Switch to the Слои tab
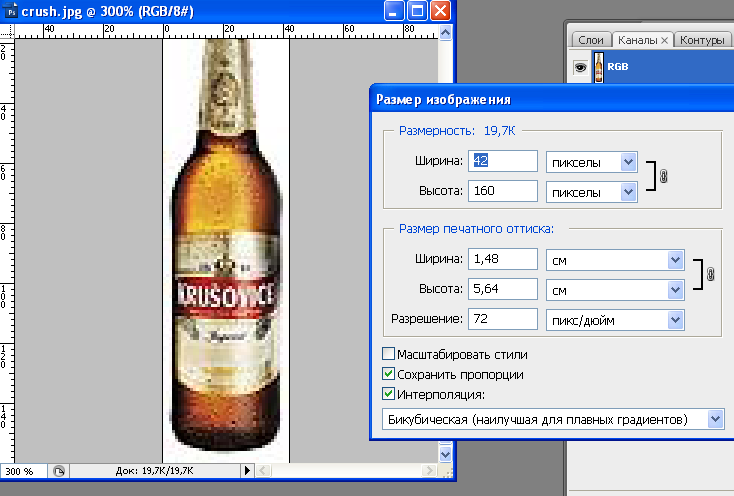734x496 pixels. pos(590,40)
